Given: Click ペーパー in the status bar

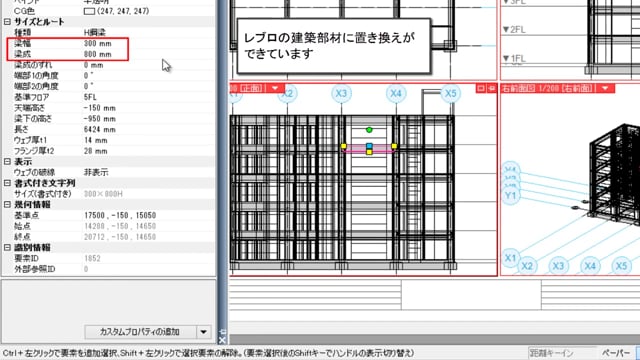Looking at the screenshot, I should 616,353.
